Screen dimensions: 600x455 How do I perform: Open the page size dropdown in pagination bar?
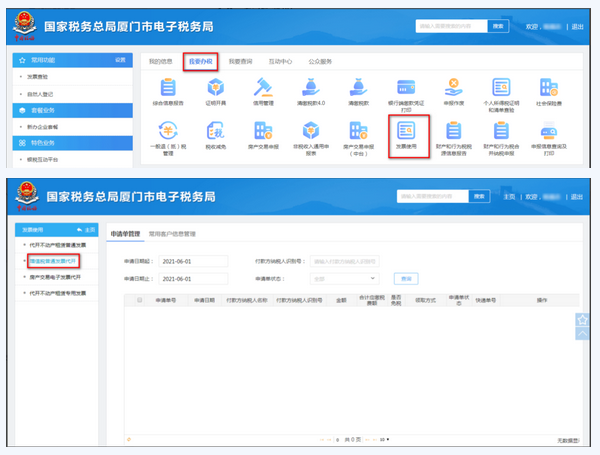point(382,438)
